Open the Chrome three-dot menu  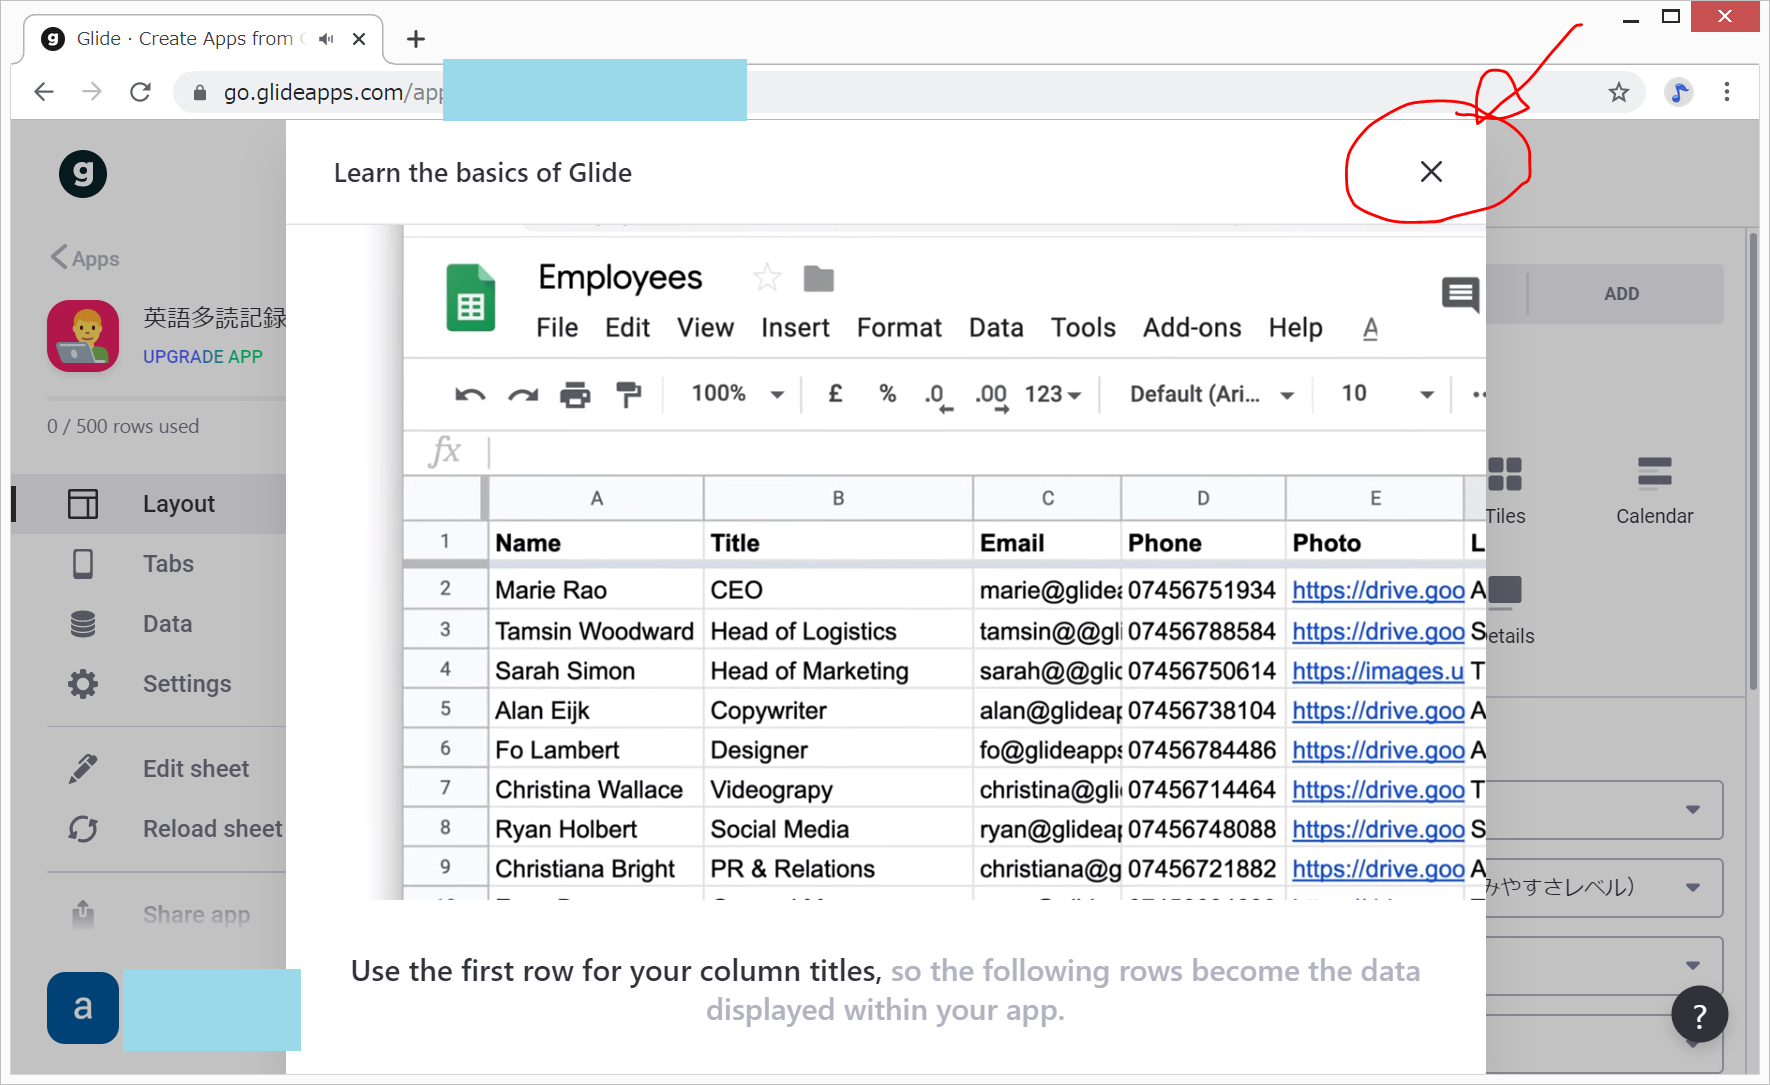1727,92
